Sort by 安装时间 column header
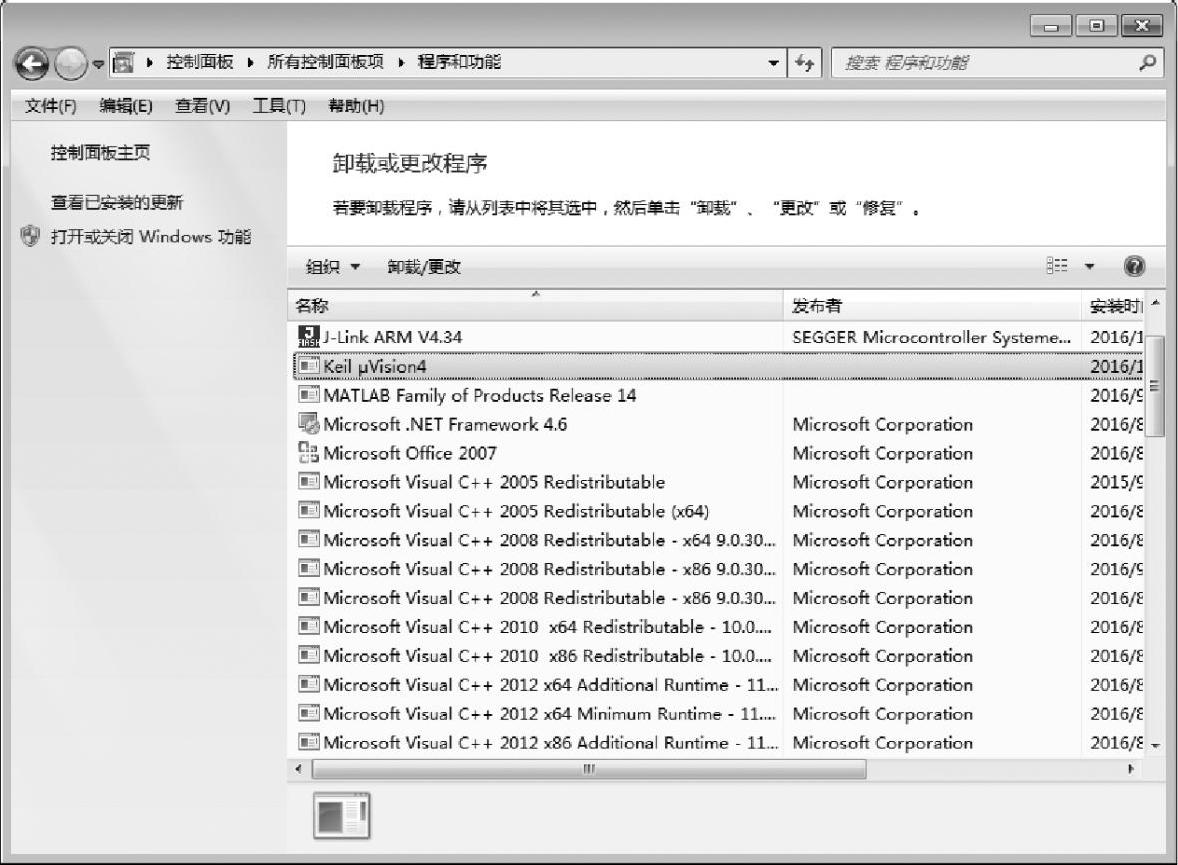Screen dimensions: 1178x865 (1113, 306)
